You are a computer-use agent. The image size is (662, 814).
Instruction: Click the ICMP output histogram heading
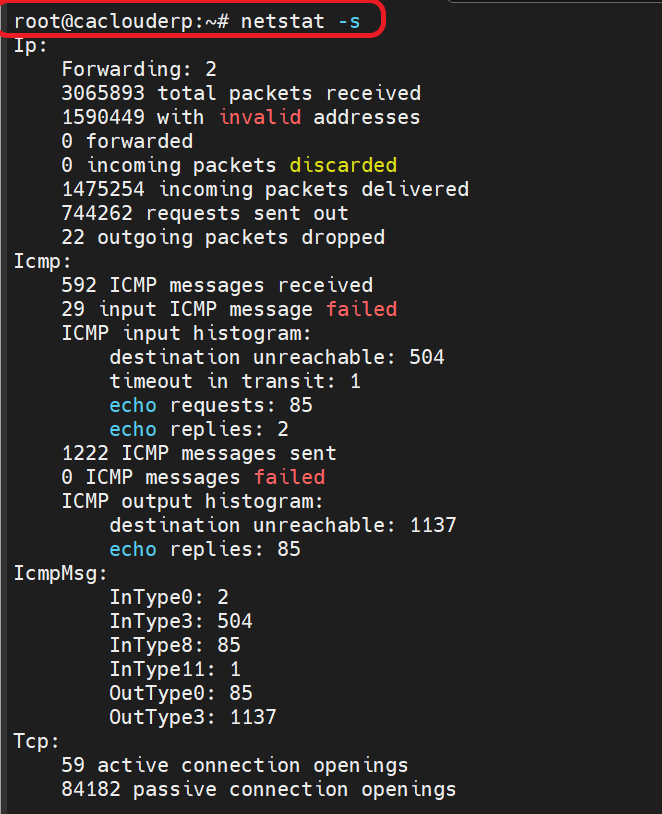tap(193, 501)
